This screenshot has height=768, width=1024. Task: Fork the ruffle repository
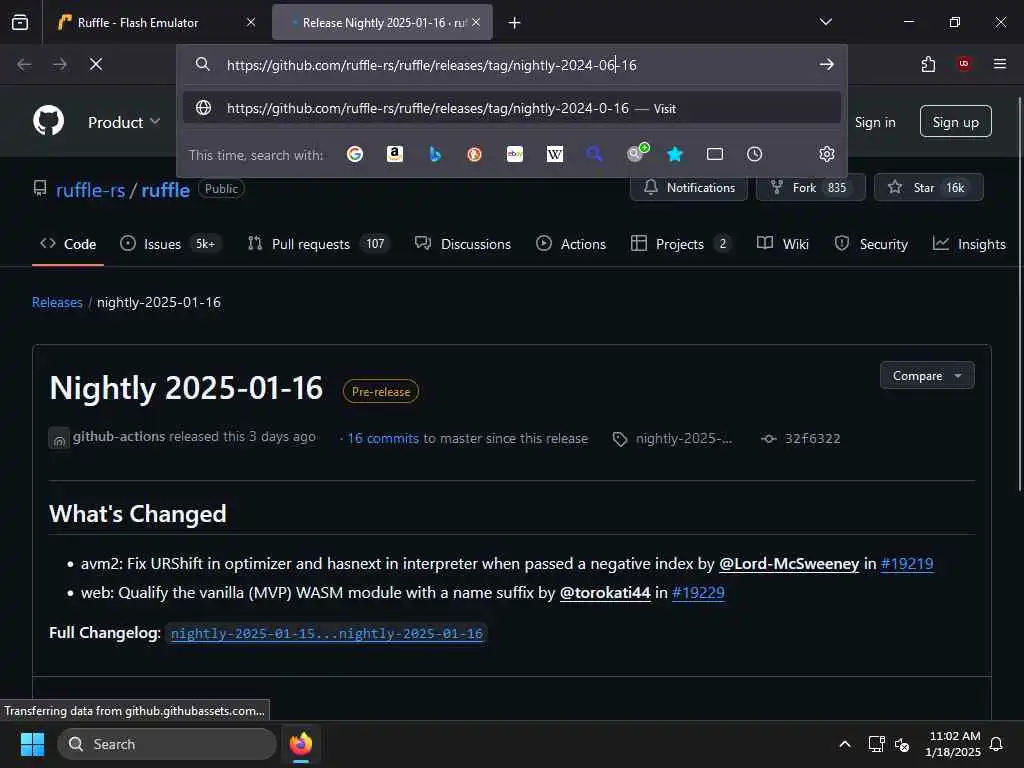810,187
